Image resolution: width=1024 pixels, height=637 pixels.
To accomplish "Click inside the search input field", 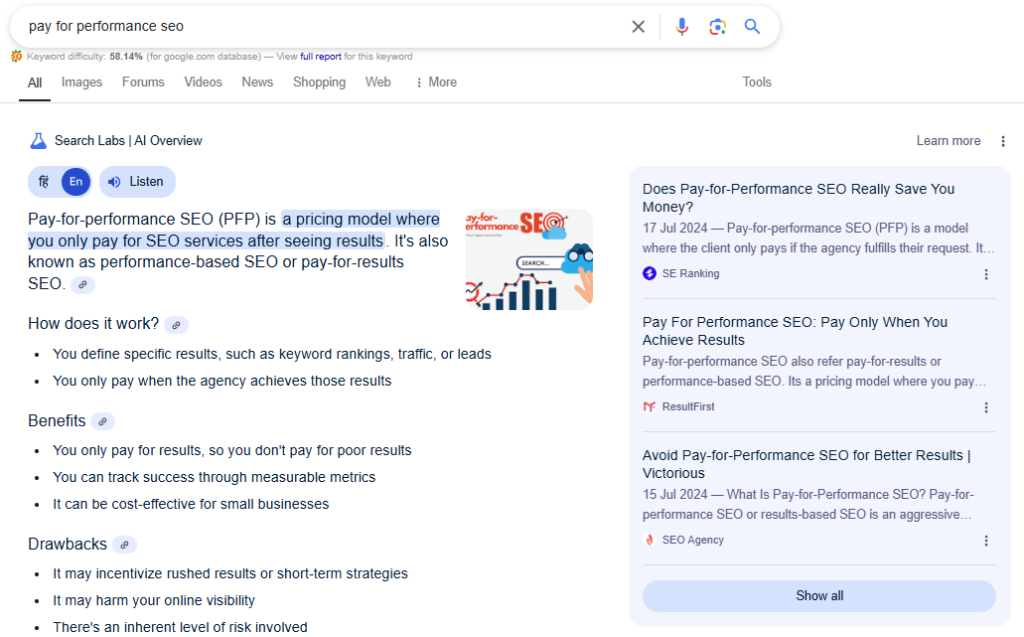I will pyautogui.click(x=300, y=26).
